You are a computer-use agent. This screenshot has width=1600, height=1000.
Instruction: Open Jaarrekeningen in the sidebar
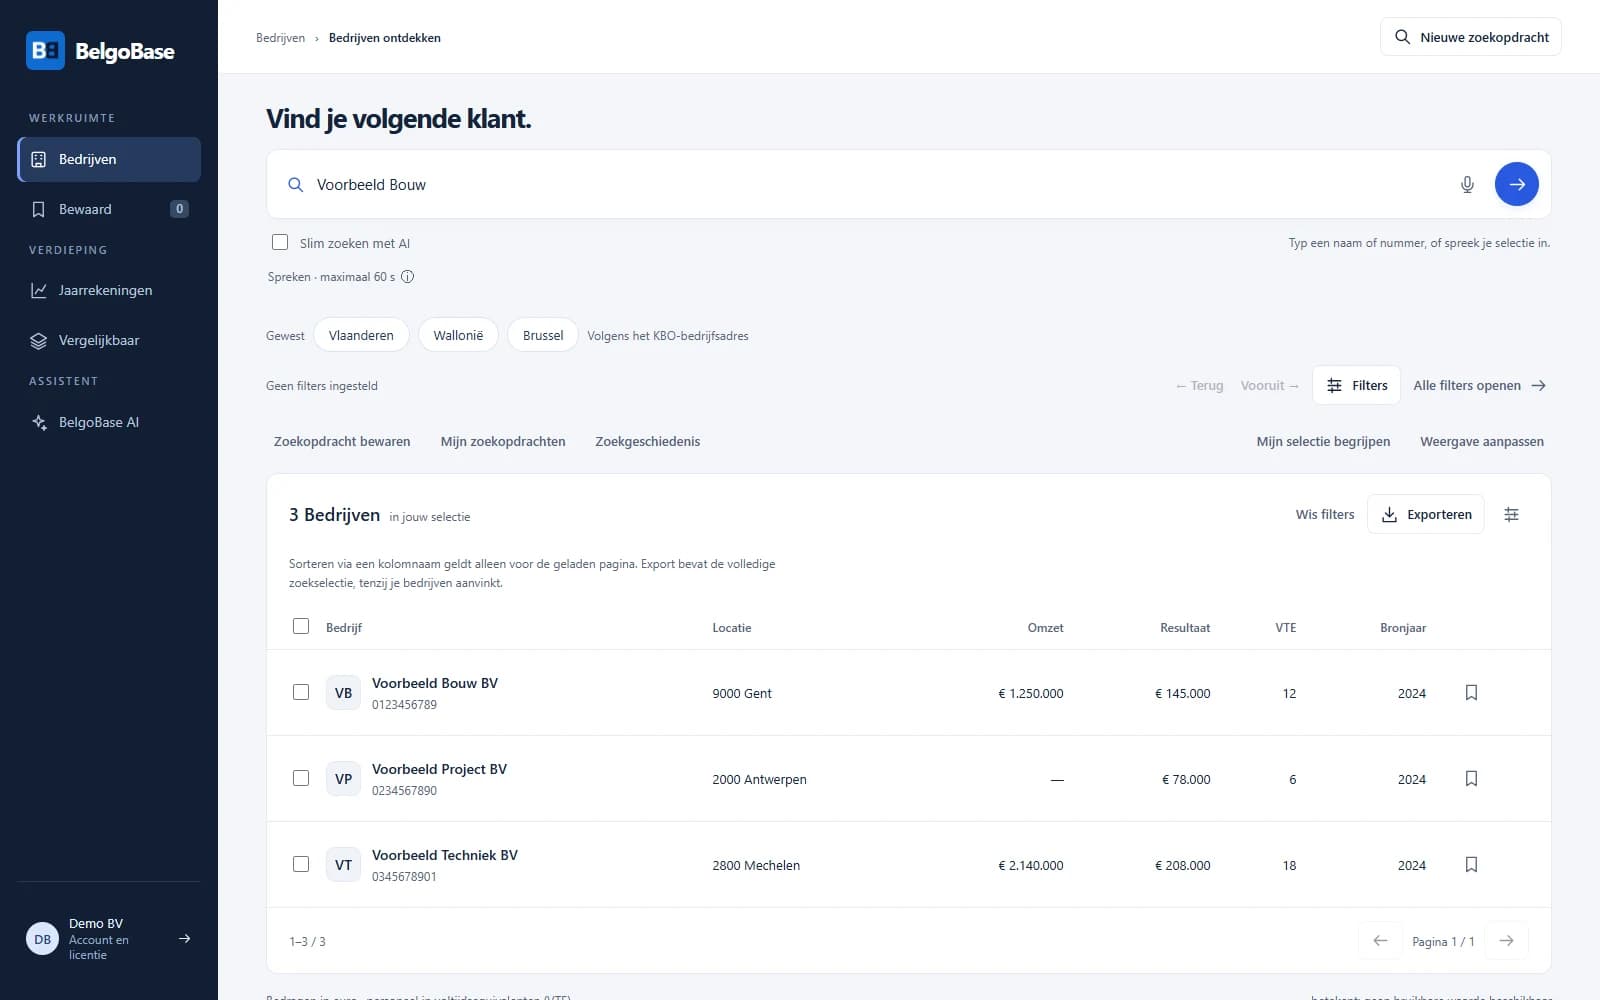(x=109, y=290)
